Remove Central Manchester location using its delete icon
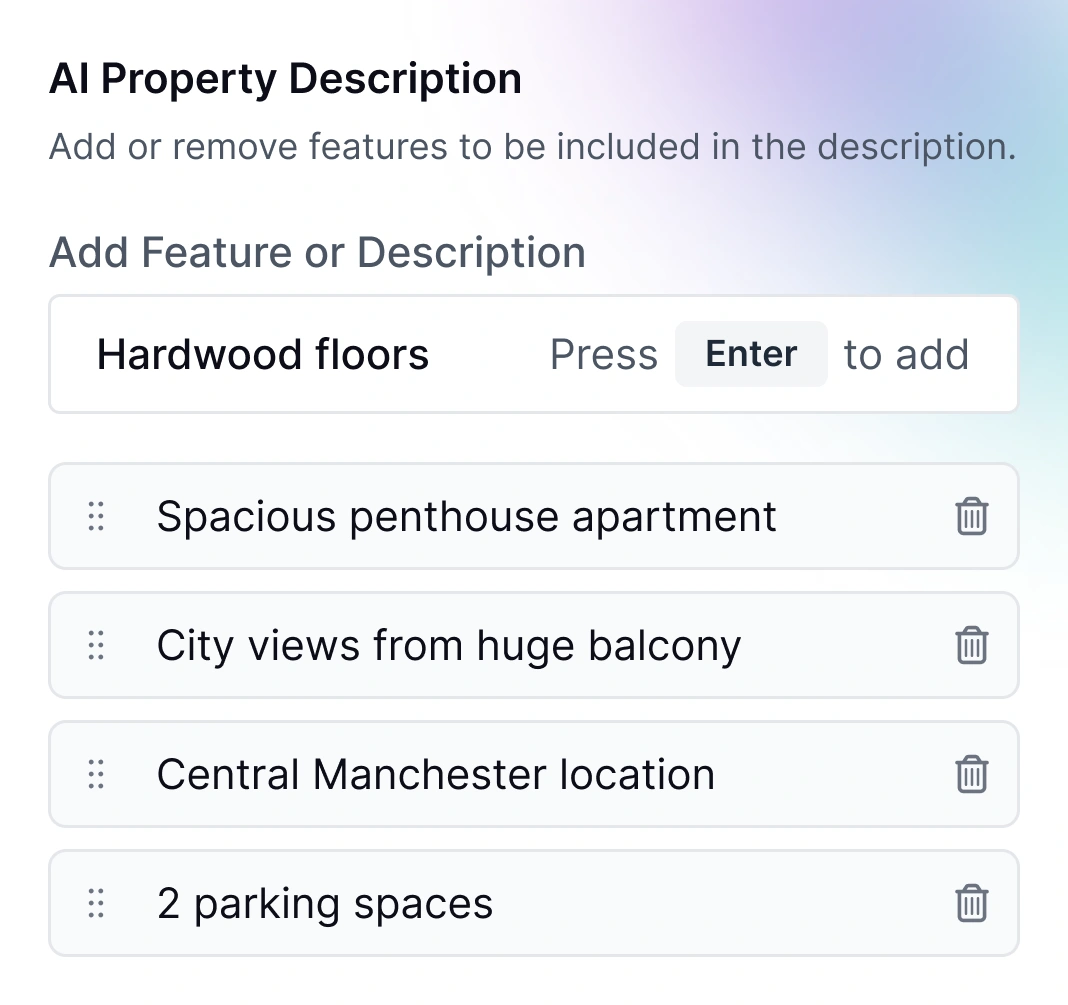The image size is (1068, 1005). point(972,774)
